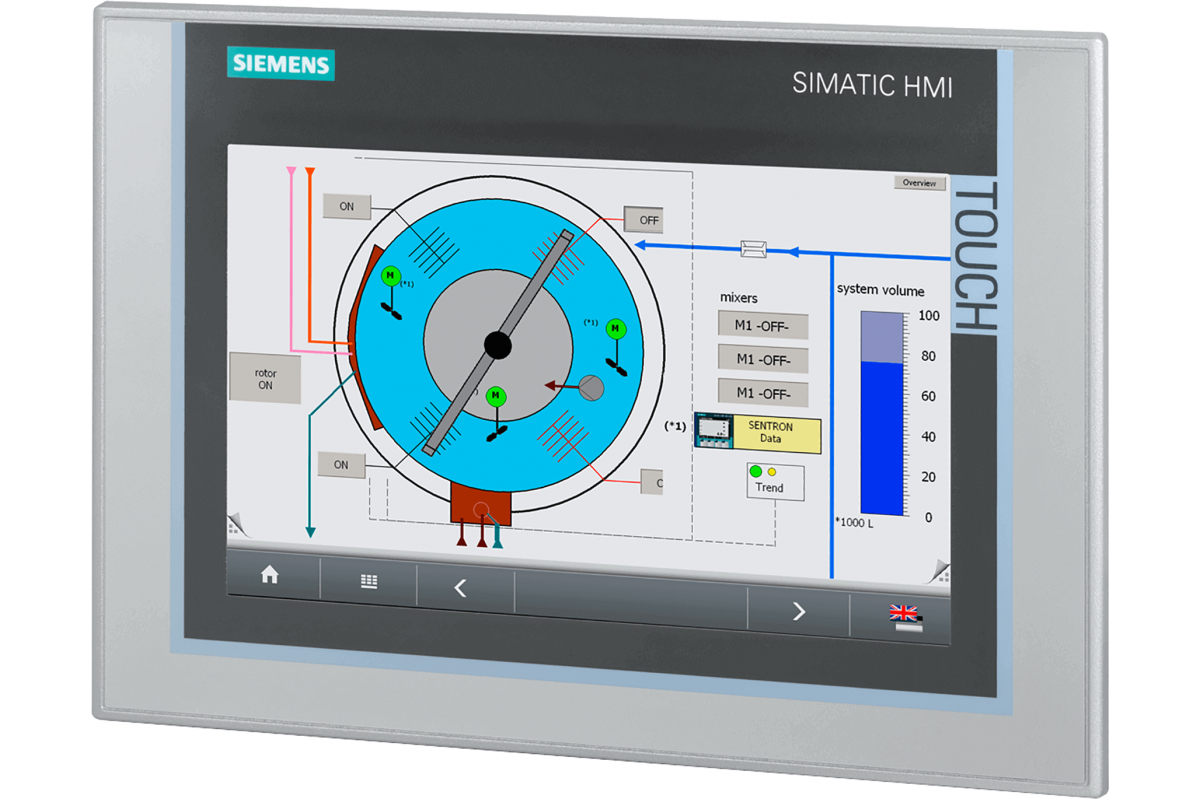Open the Trend view button

coord(774,482)
